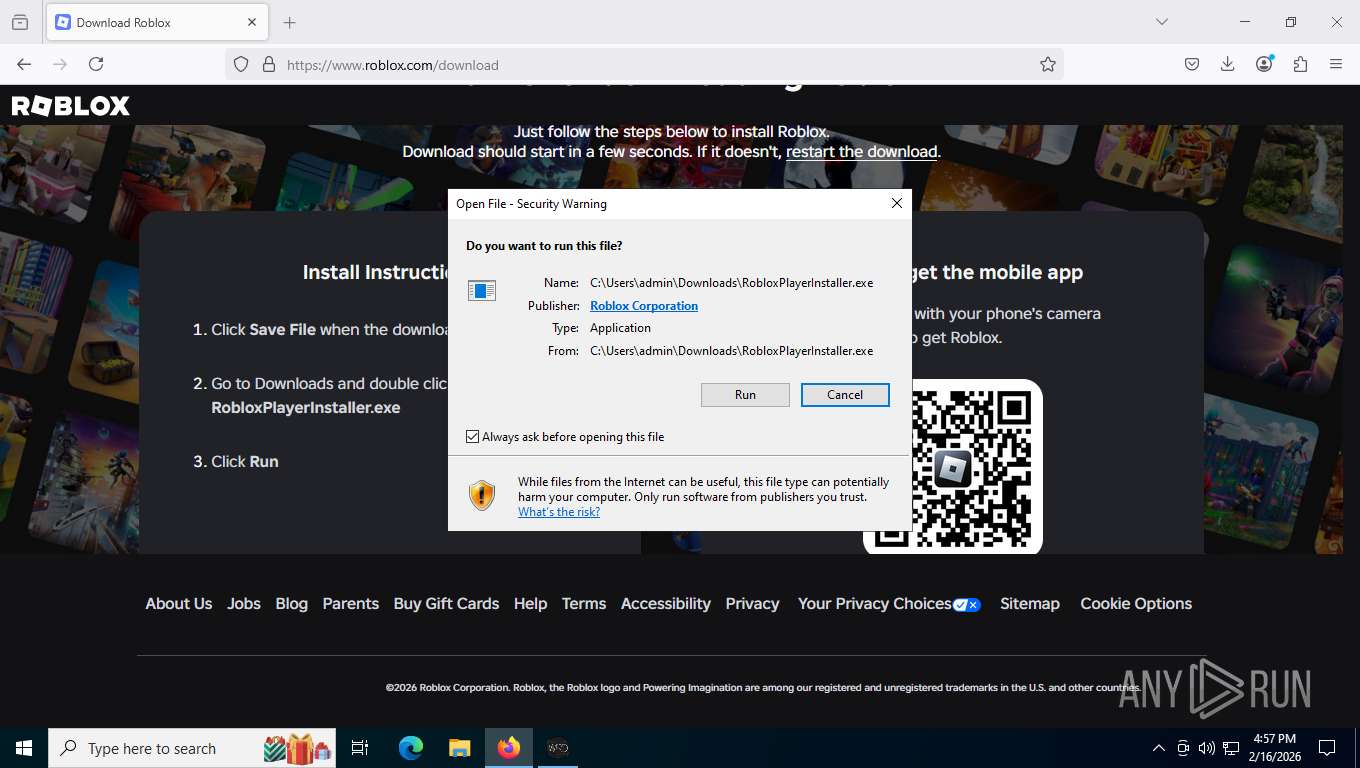
Task: Open the Sitemap footer link
Action: pos(1030,604)
